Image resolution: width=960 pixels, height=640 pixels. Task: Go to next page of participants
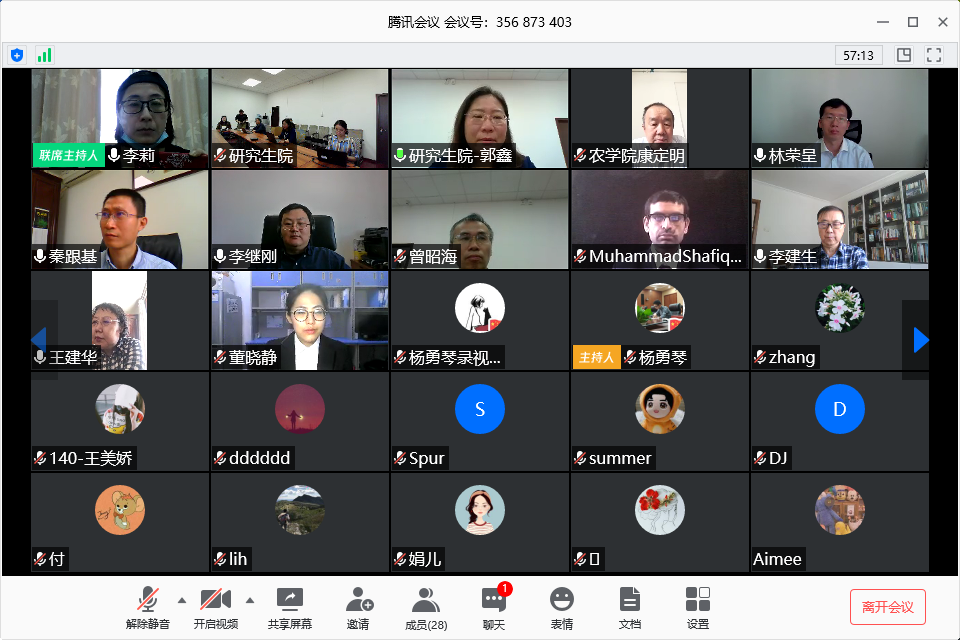click(x=920, y=340)
